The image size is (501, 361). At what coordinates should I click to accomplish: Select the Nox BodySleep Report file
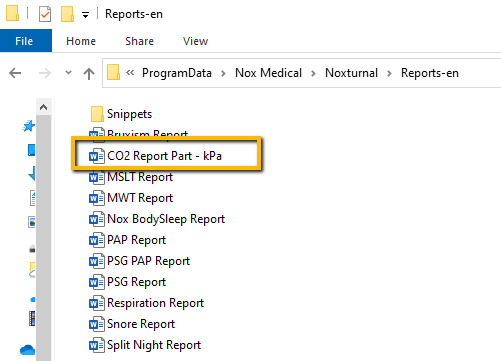[x=166, y=219]
